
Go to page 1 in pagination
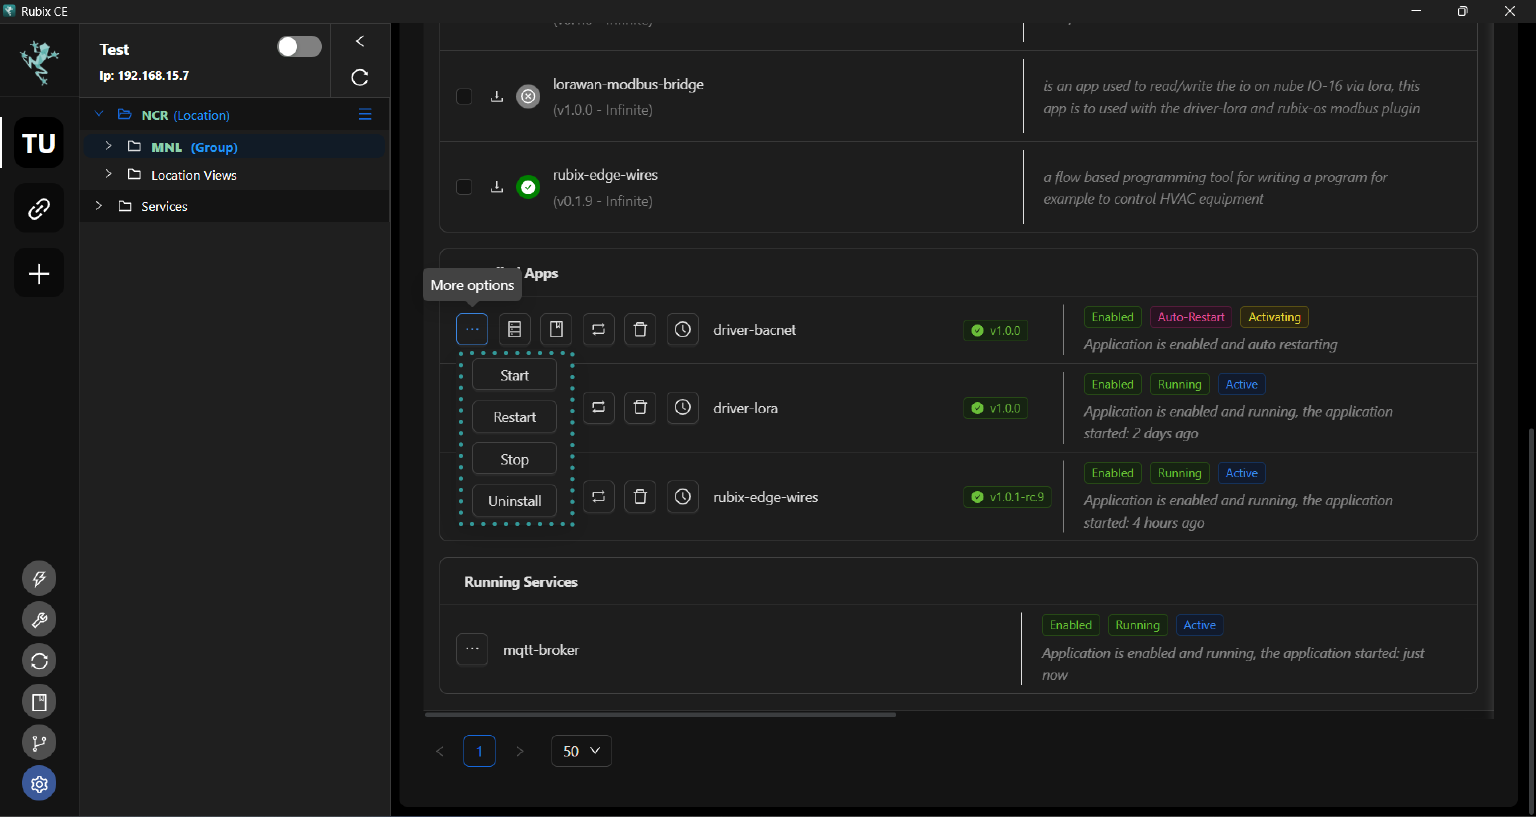click(x=479, y=751)
